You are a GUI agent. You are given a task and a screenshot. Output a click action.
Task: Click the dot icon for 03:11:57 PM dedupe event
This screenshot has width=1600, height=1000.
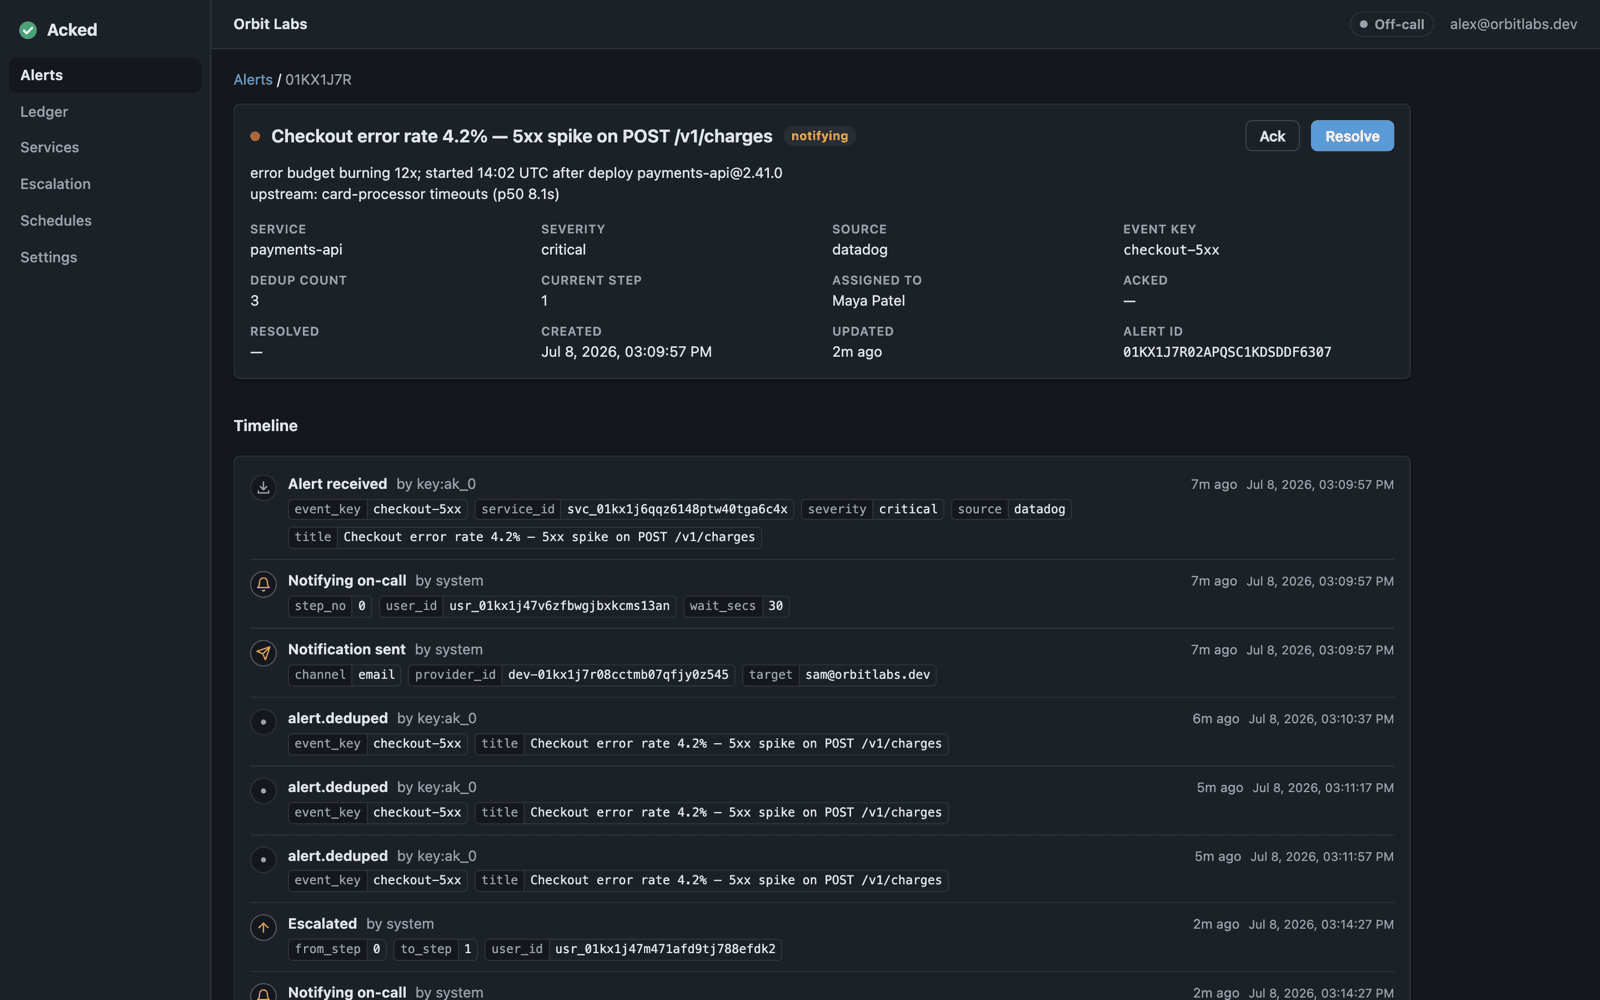(263, 860)
